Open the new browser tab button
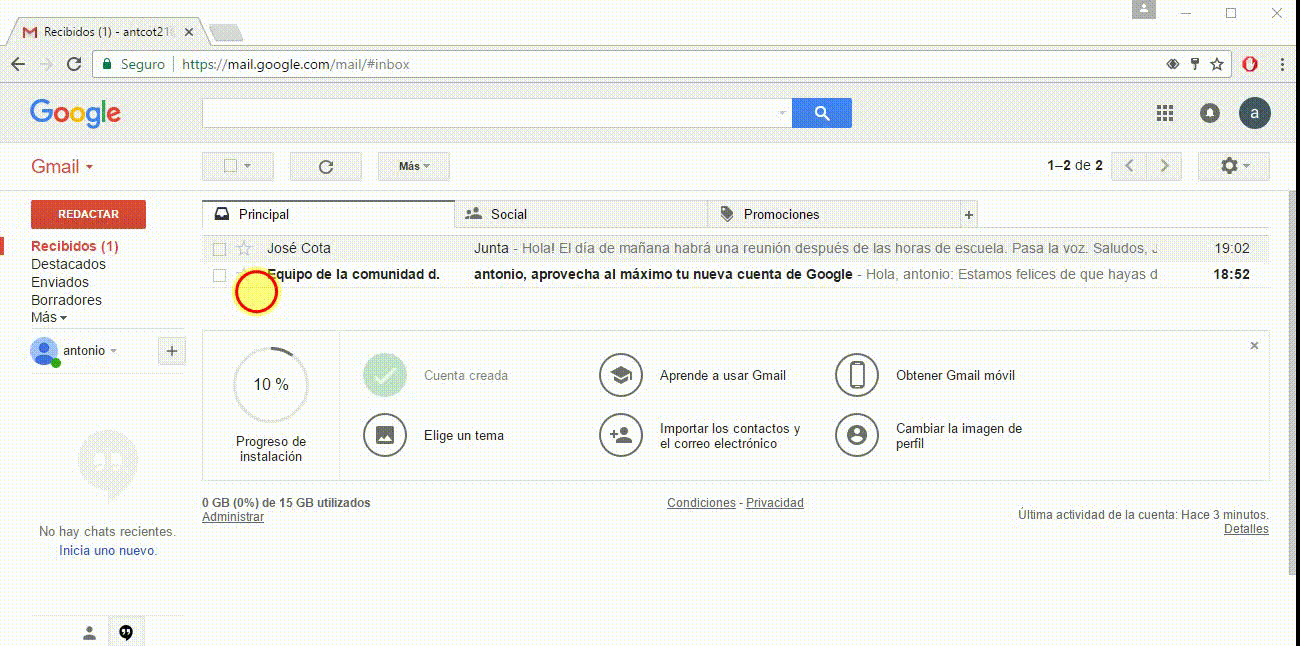The width and height of the screenshot is (1300, 646). click(226, 33)
